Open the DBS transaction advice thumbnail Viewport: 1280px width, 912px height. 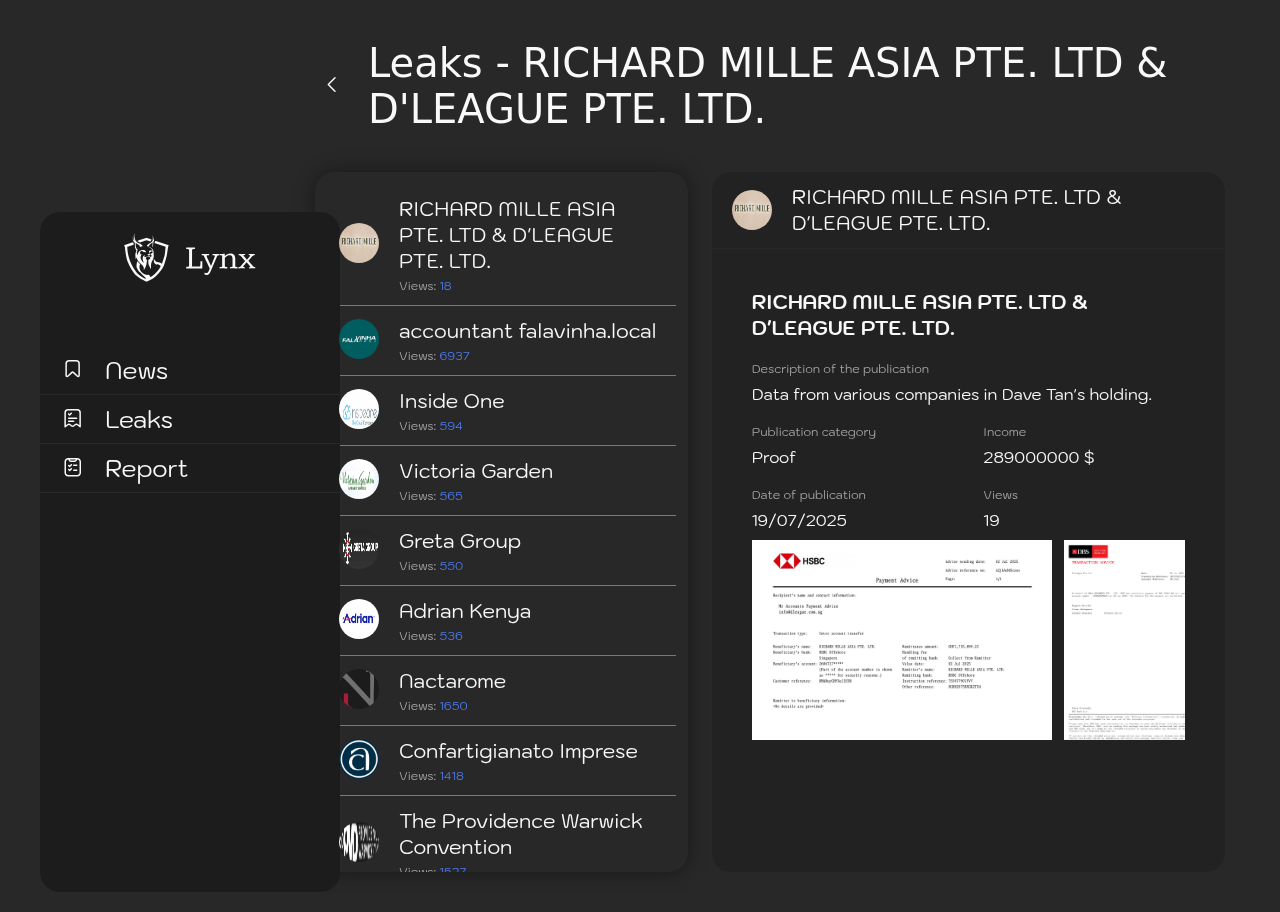click(1124, 640)
